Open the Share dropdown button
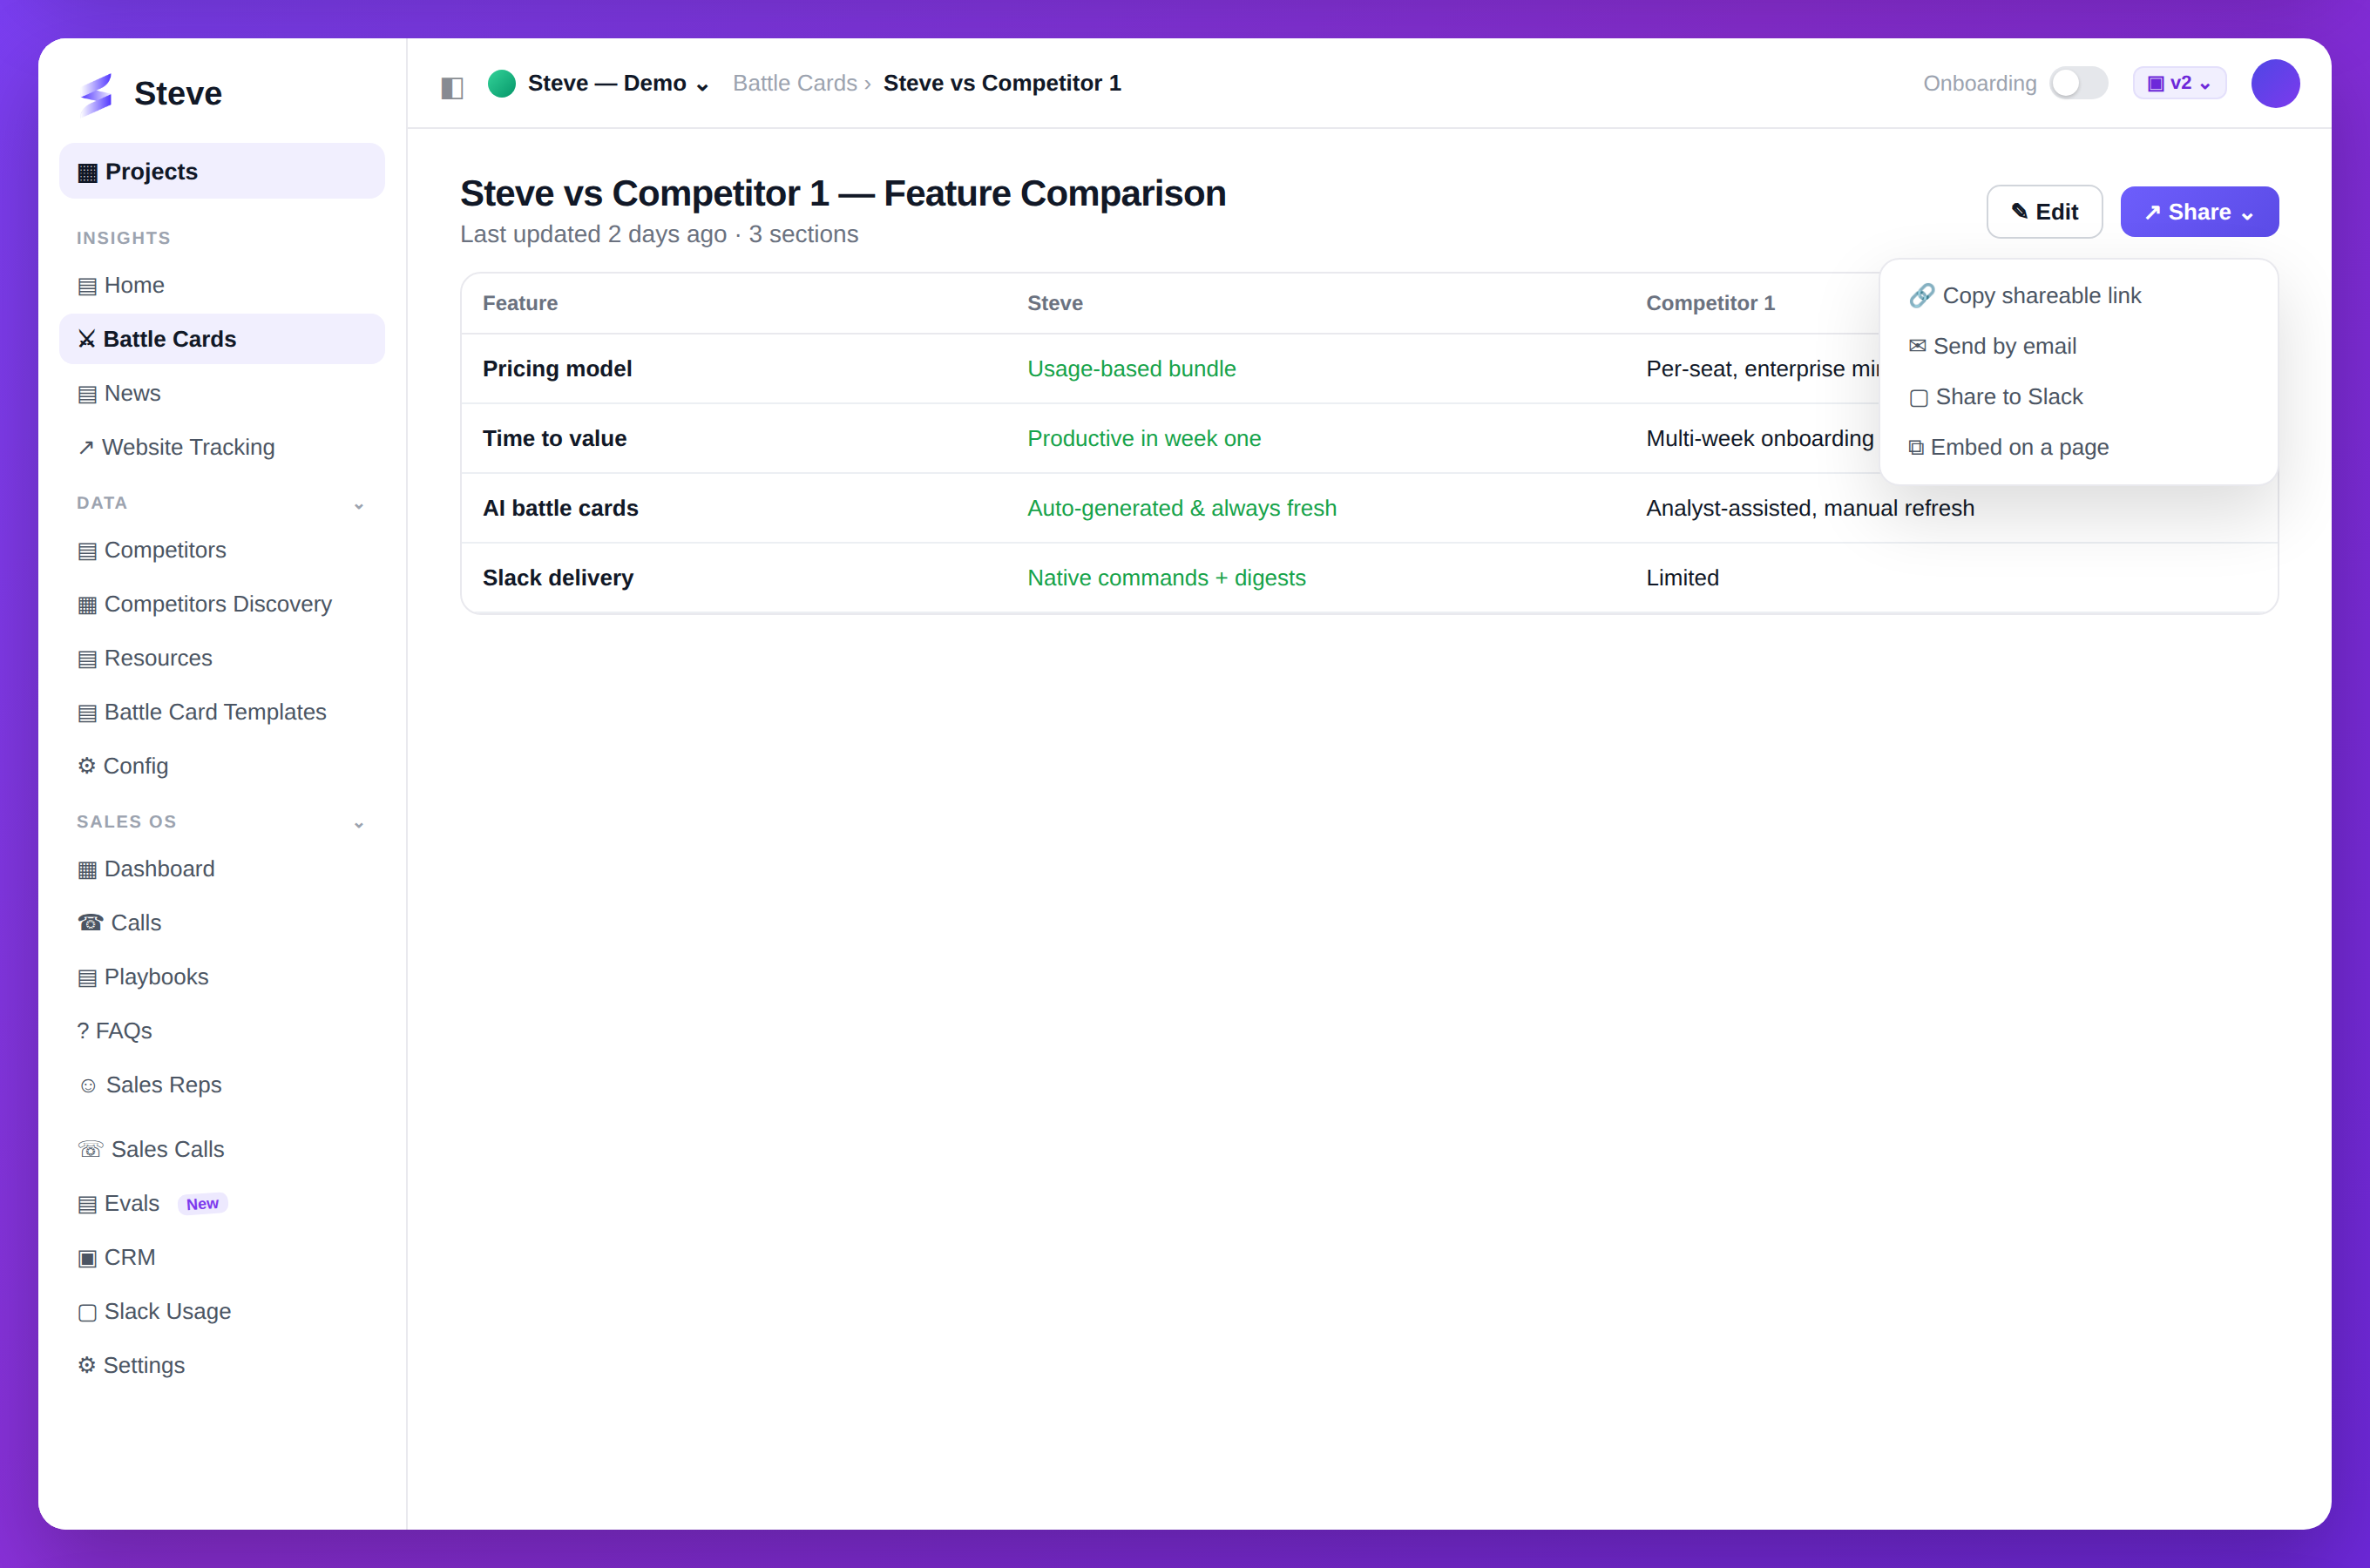This screenshot has width=2370, height=1568. point(2199,212)
